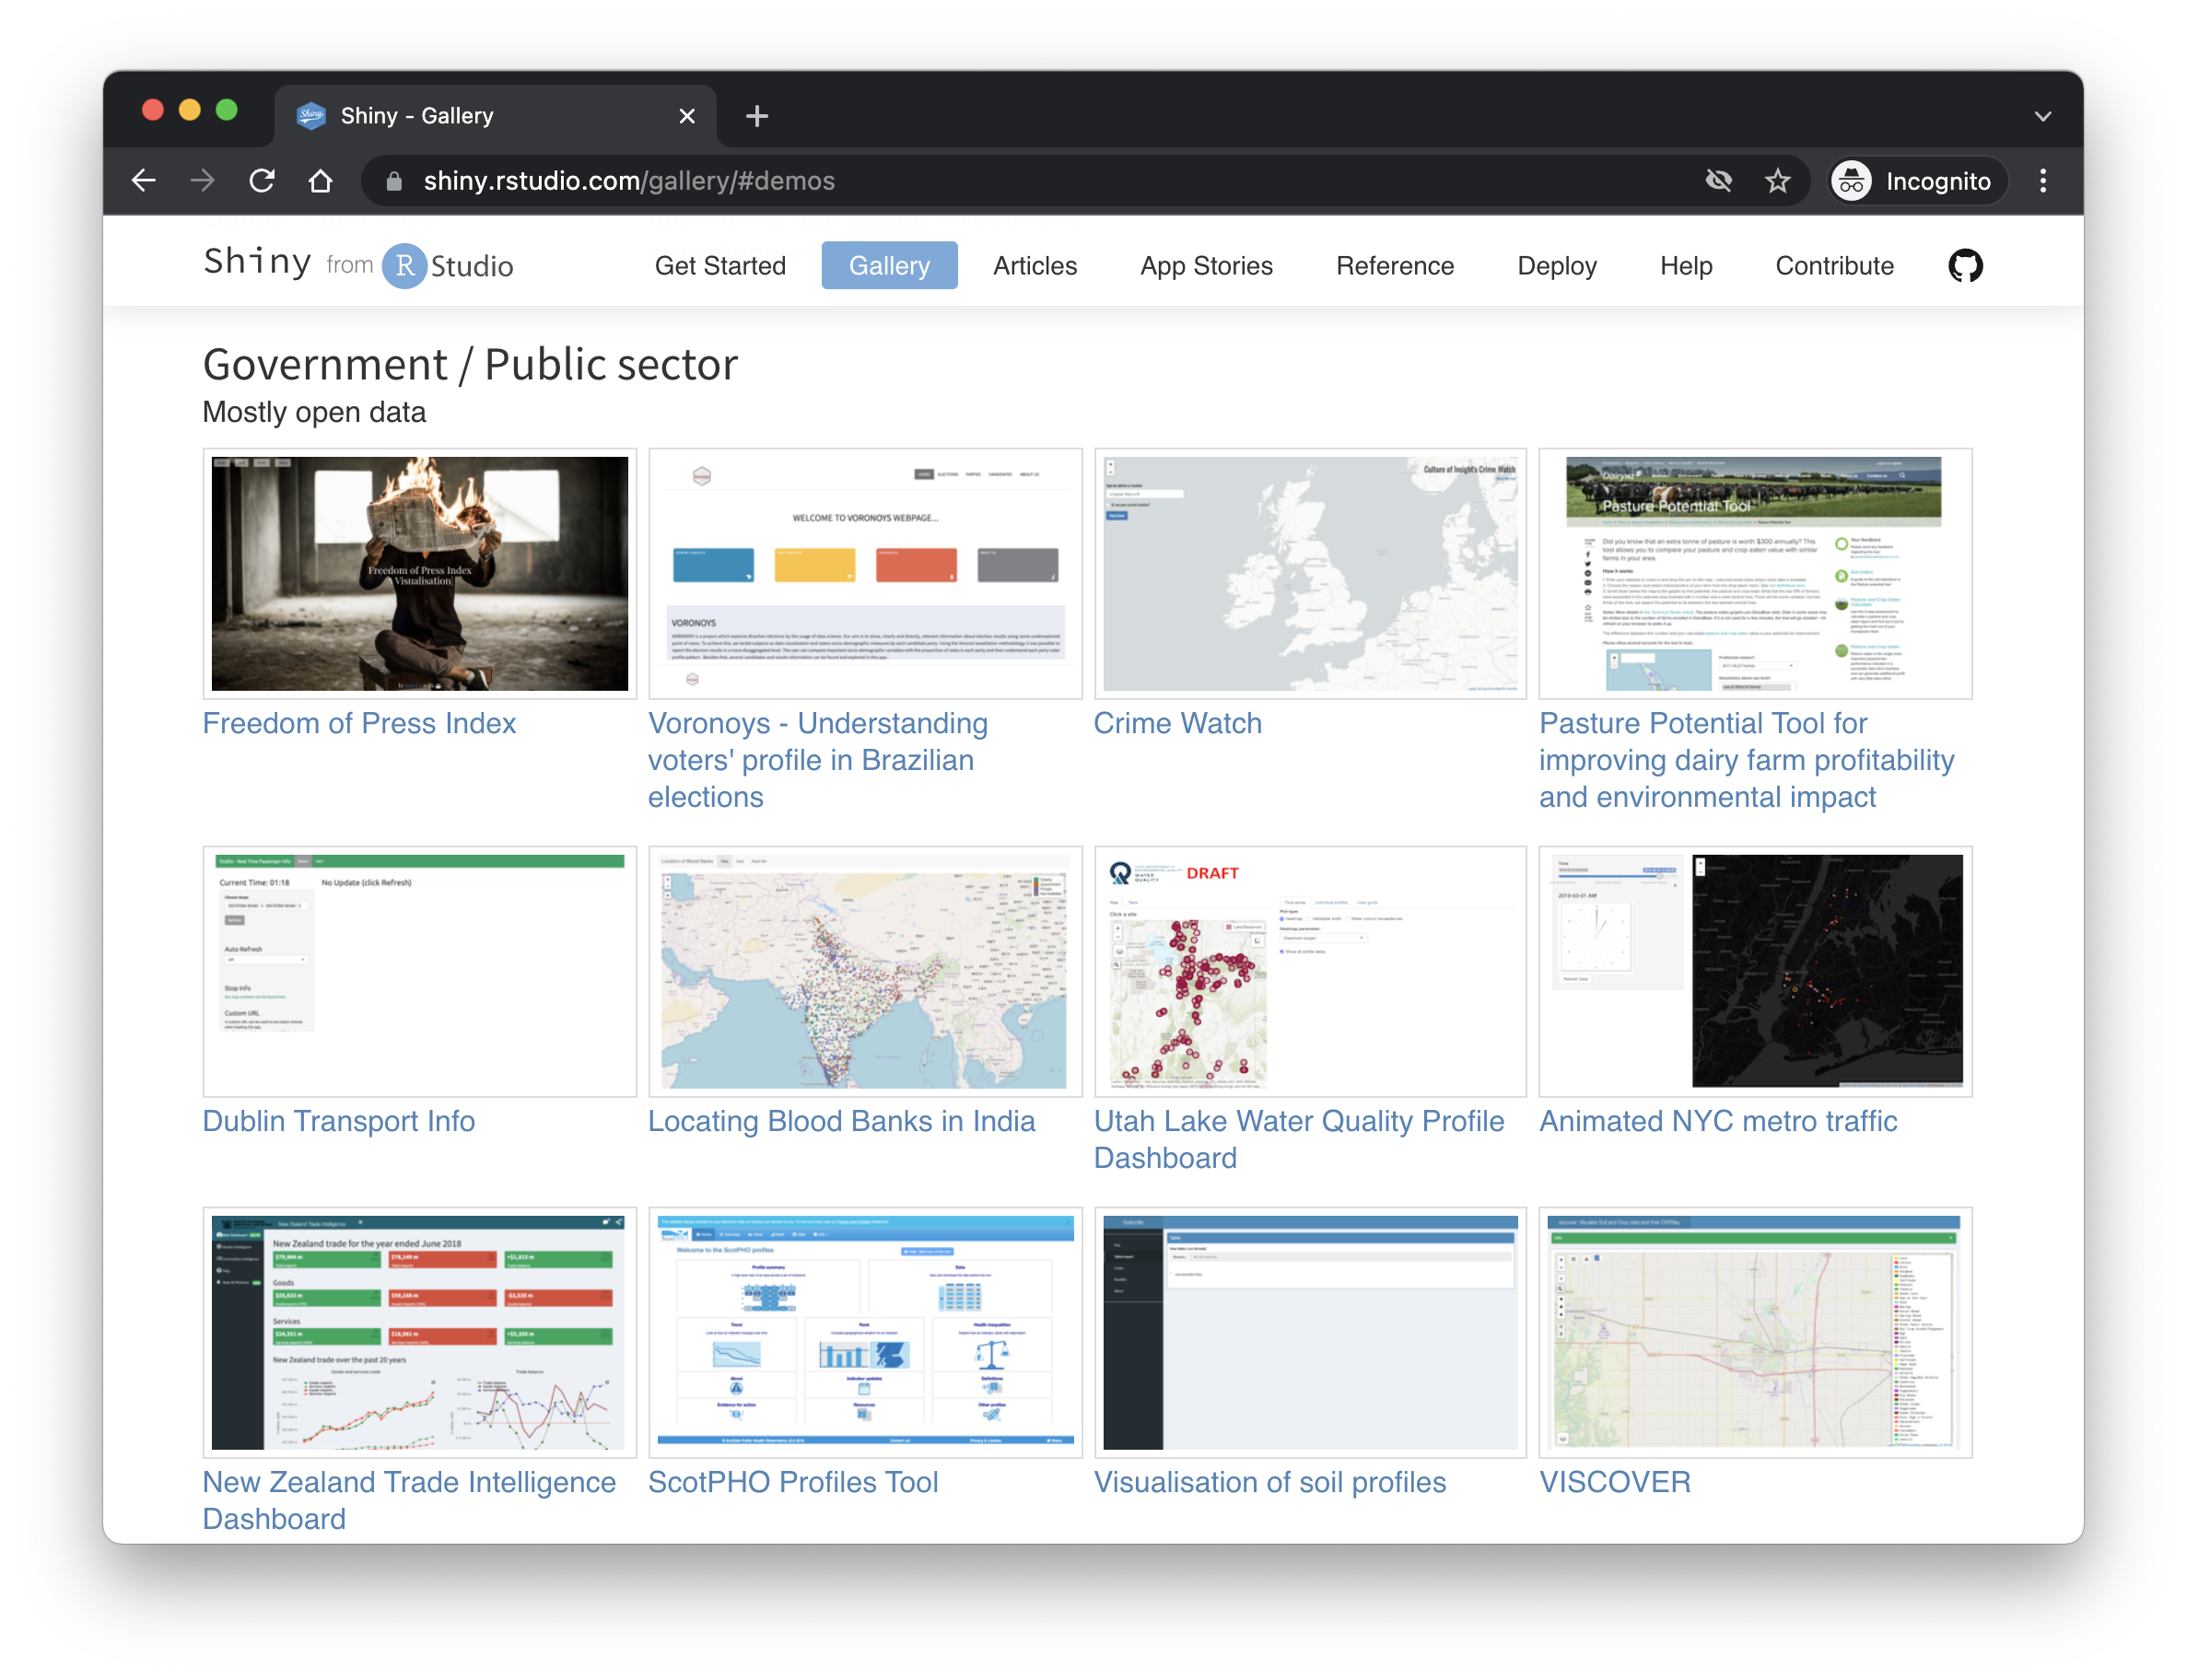Open the Articles menu item
This screenshot has height=1680, width=2187.
coord(1034,266)
